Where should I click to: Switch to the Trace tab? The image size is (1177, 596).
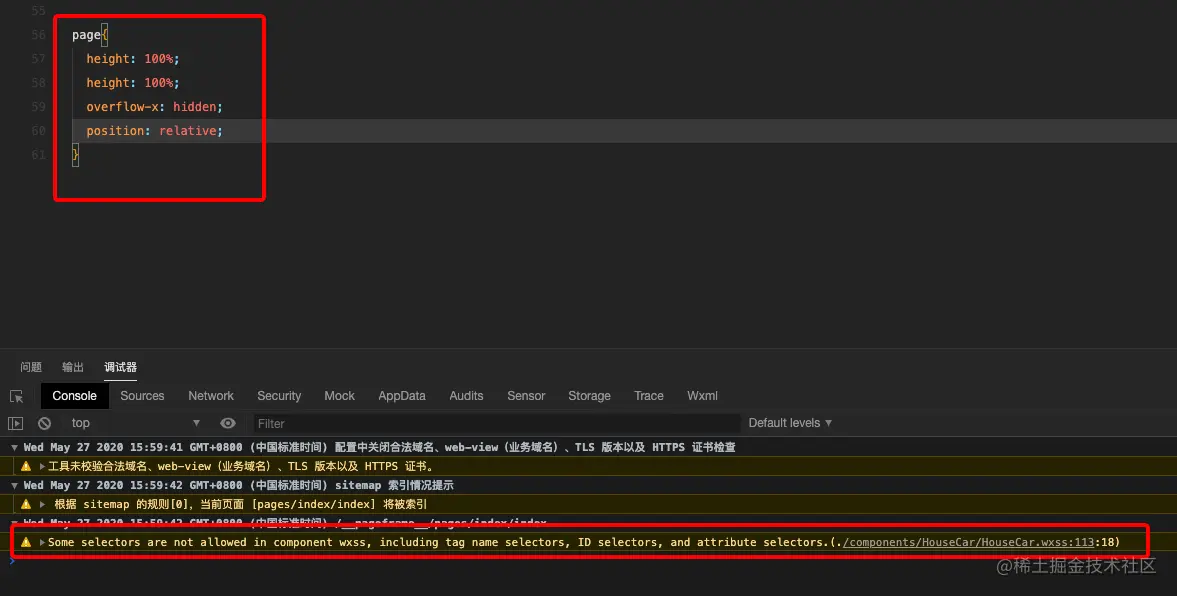pos(649,396)
